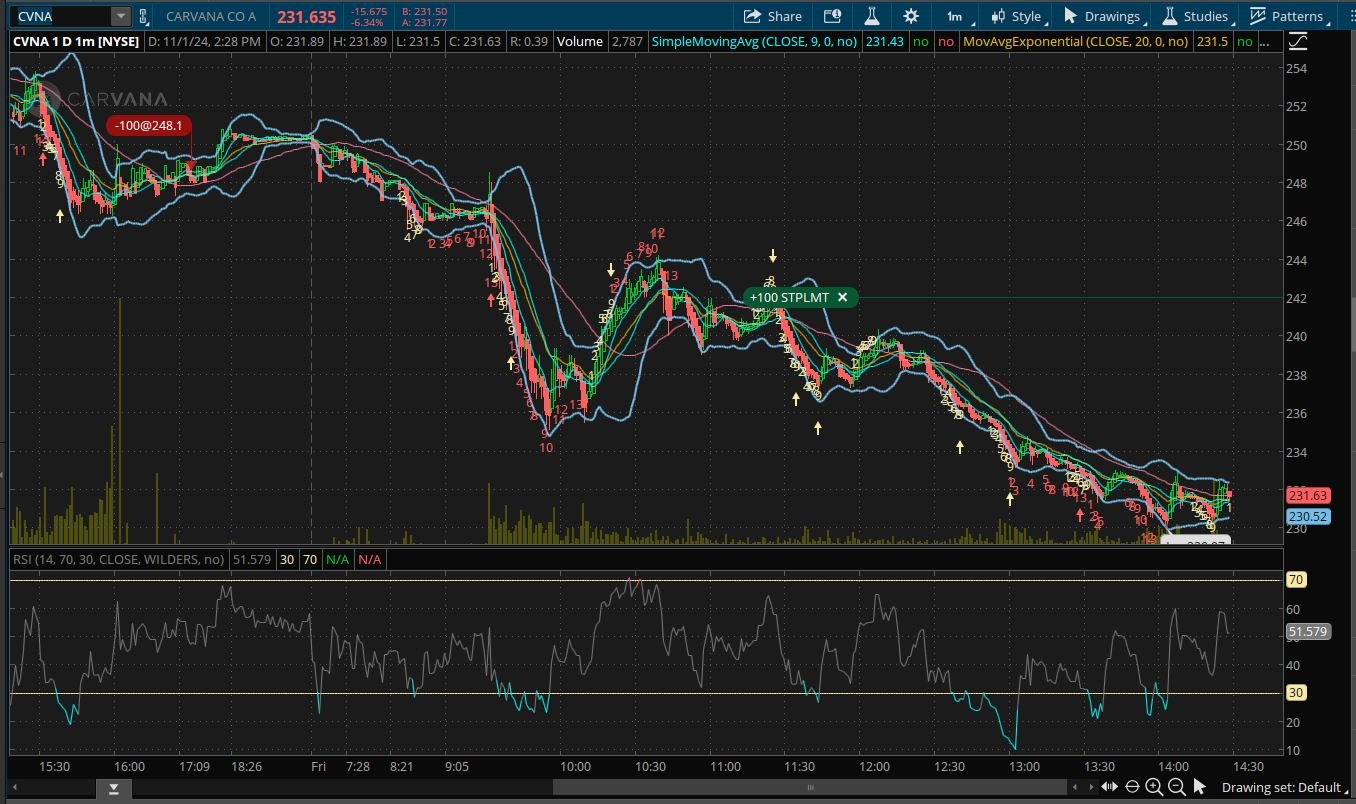Click the MovAvgExponential study label

[1075, 41]
